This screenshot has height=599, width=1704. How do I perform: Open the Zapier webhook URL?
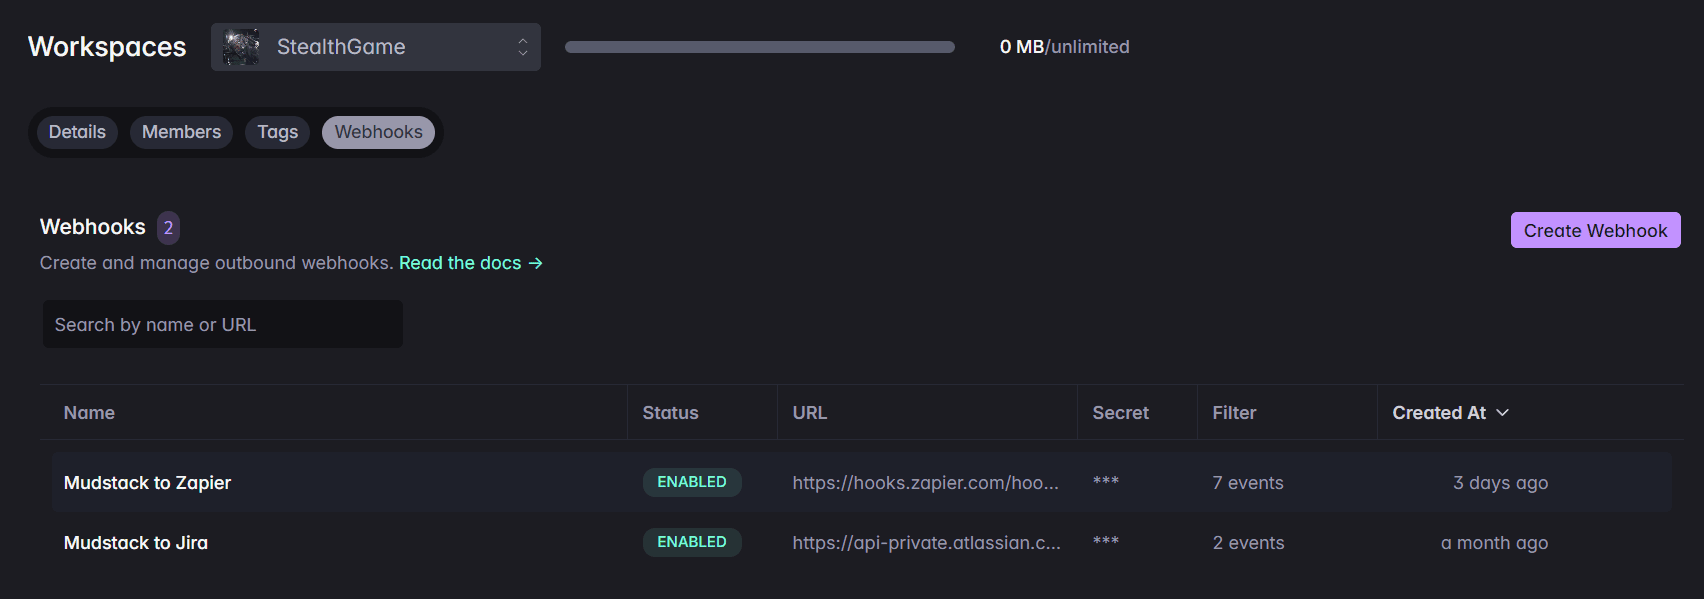click(x=925, y=482)
